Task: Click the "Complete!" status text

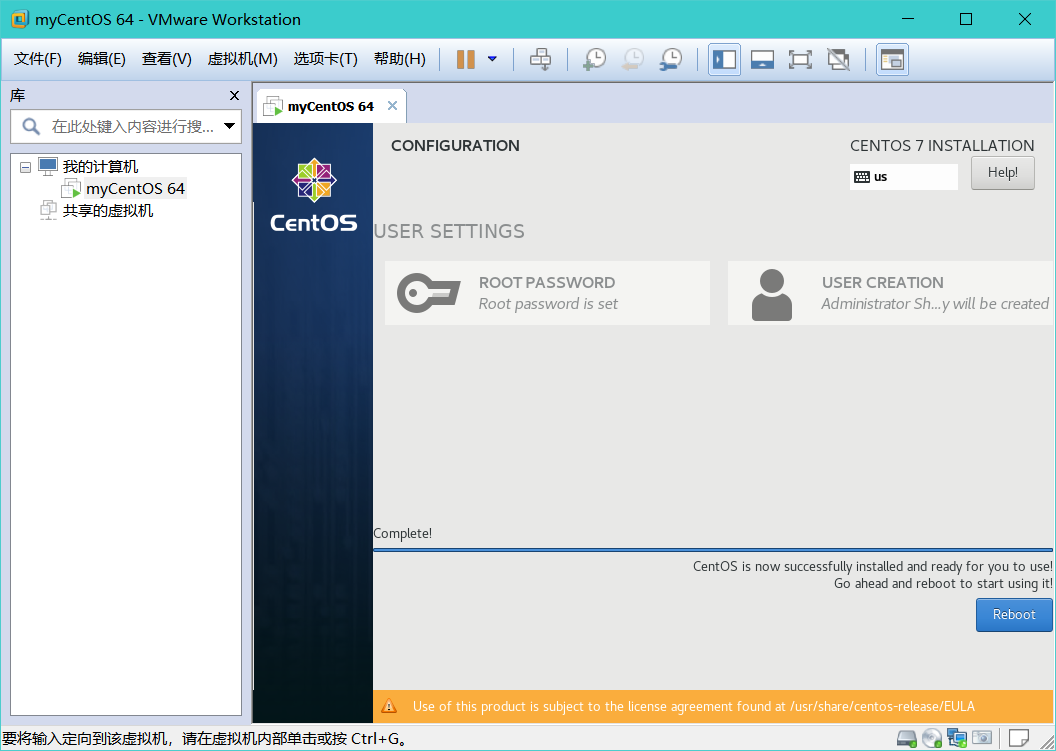Action: [x=403, y=533]
